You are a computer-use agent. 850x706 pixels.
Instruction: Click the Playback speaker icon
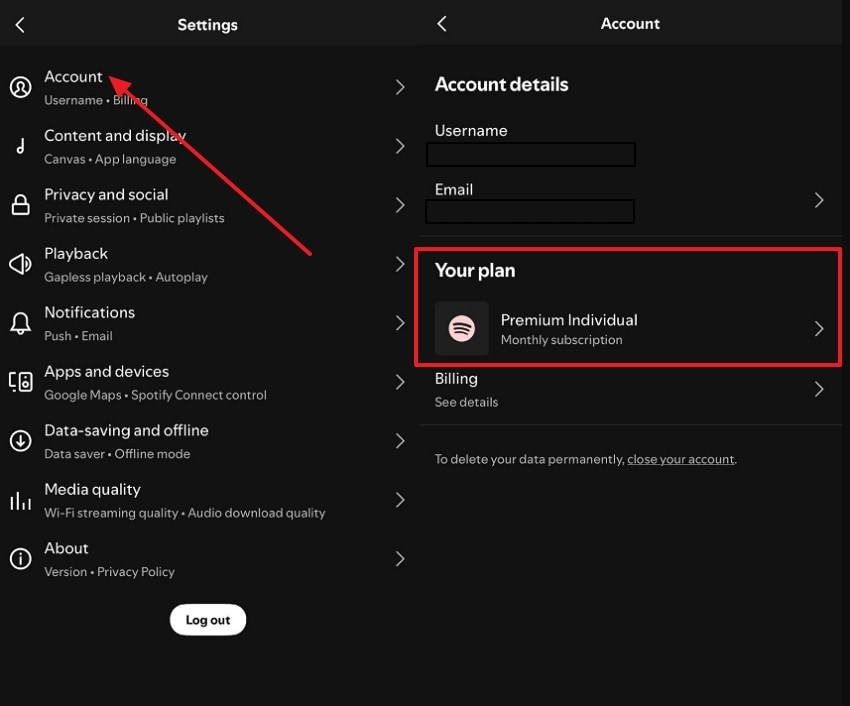pyautogui.click(x=20, y=264)
